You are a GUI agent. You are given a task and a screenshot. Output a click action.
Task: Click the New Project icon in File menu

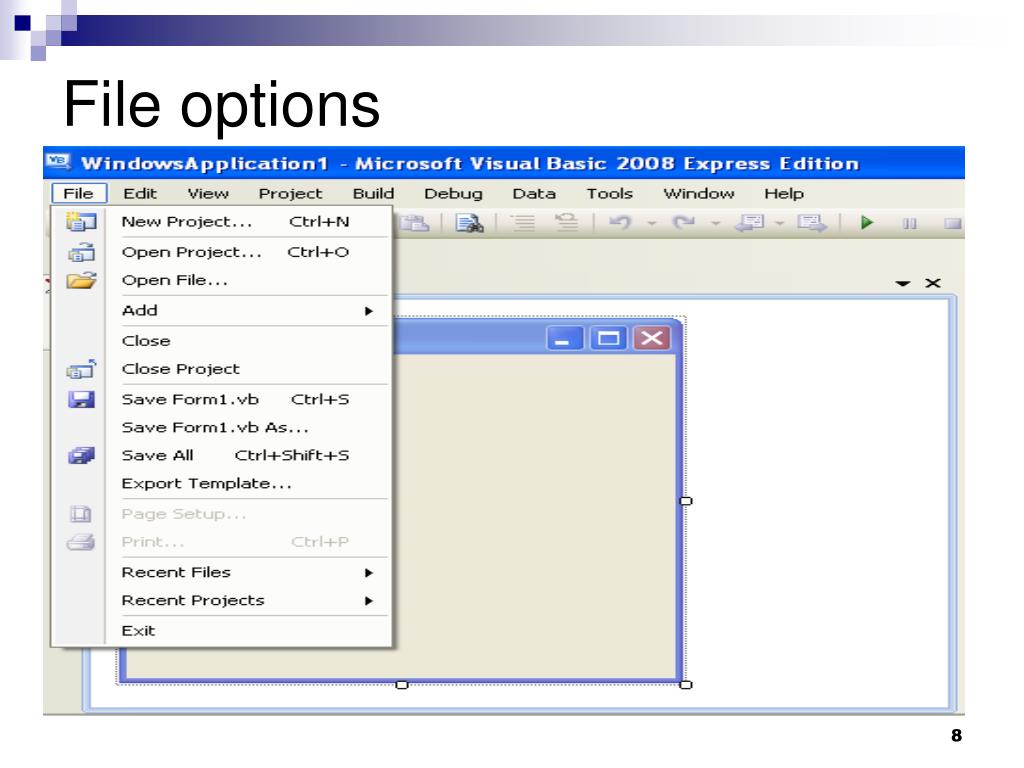point(81,222)
